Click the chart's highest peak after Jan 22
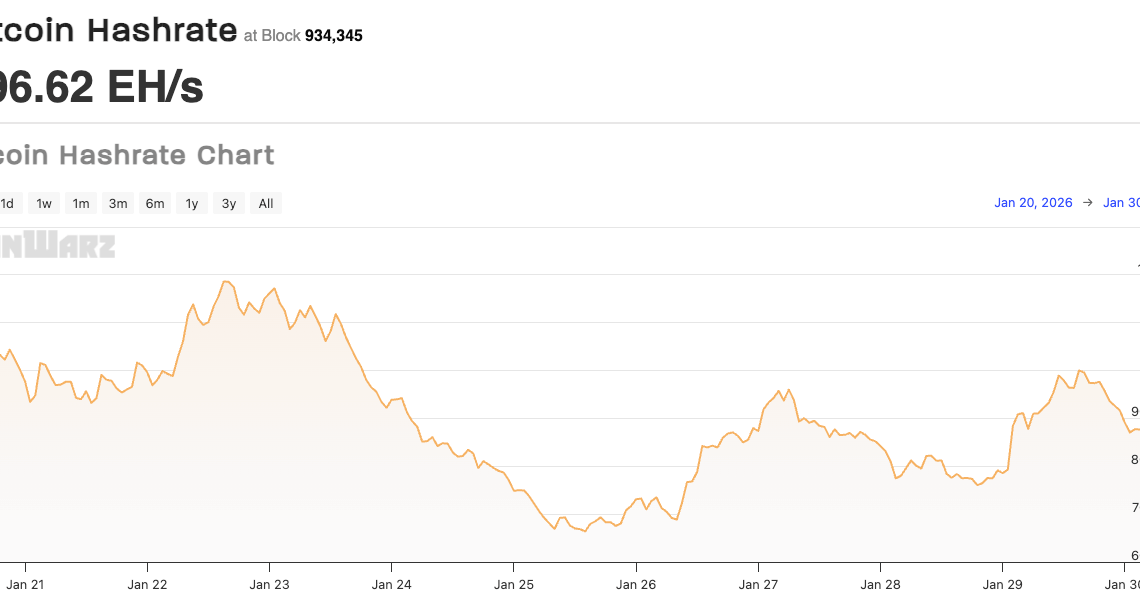 coord(226,282)
